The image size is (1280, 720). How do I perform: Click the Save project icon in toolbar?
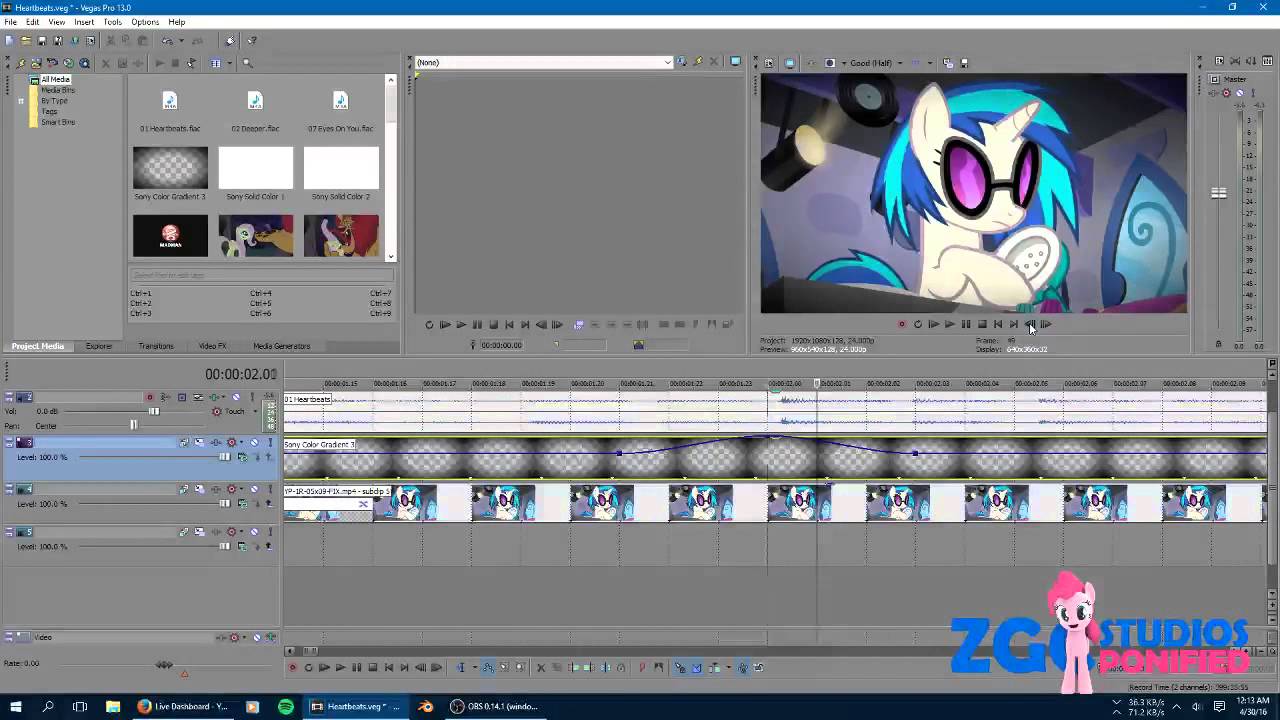(x=41, y=41)
